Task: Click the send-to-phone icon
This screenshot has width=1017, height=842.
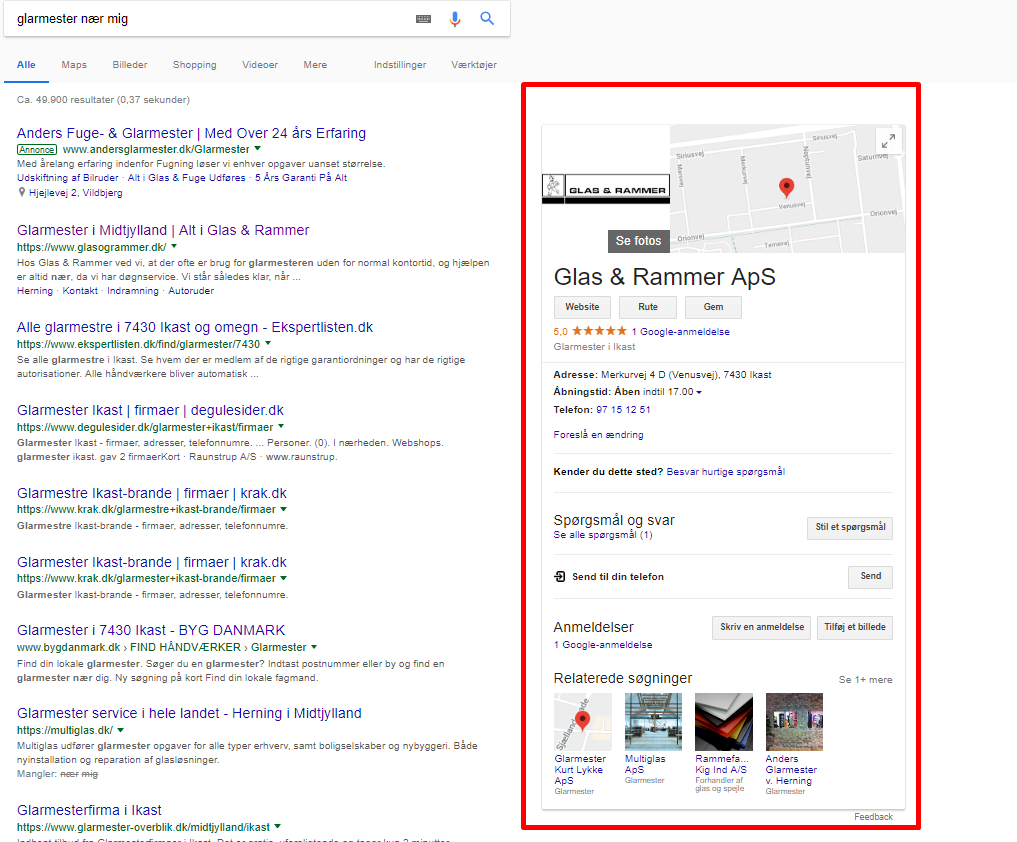Action: [560, 576]
